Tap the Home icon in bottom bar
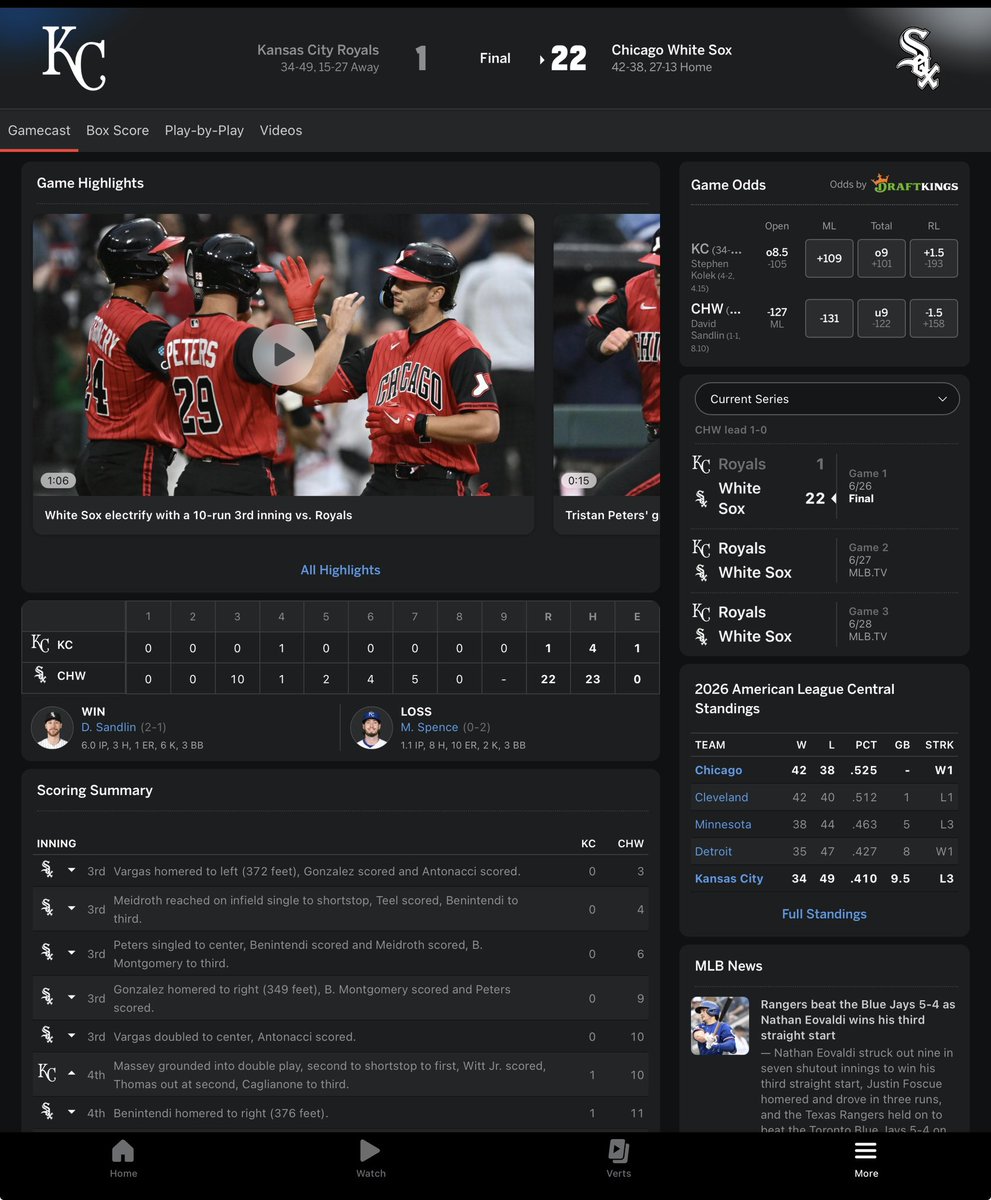991x1200 pixels. [123, 1150]
